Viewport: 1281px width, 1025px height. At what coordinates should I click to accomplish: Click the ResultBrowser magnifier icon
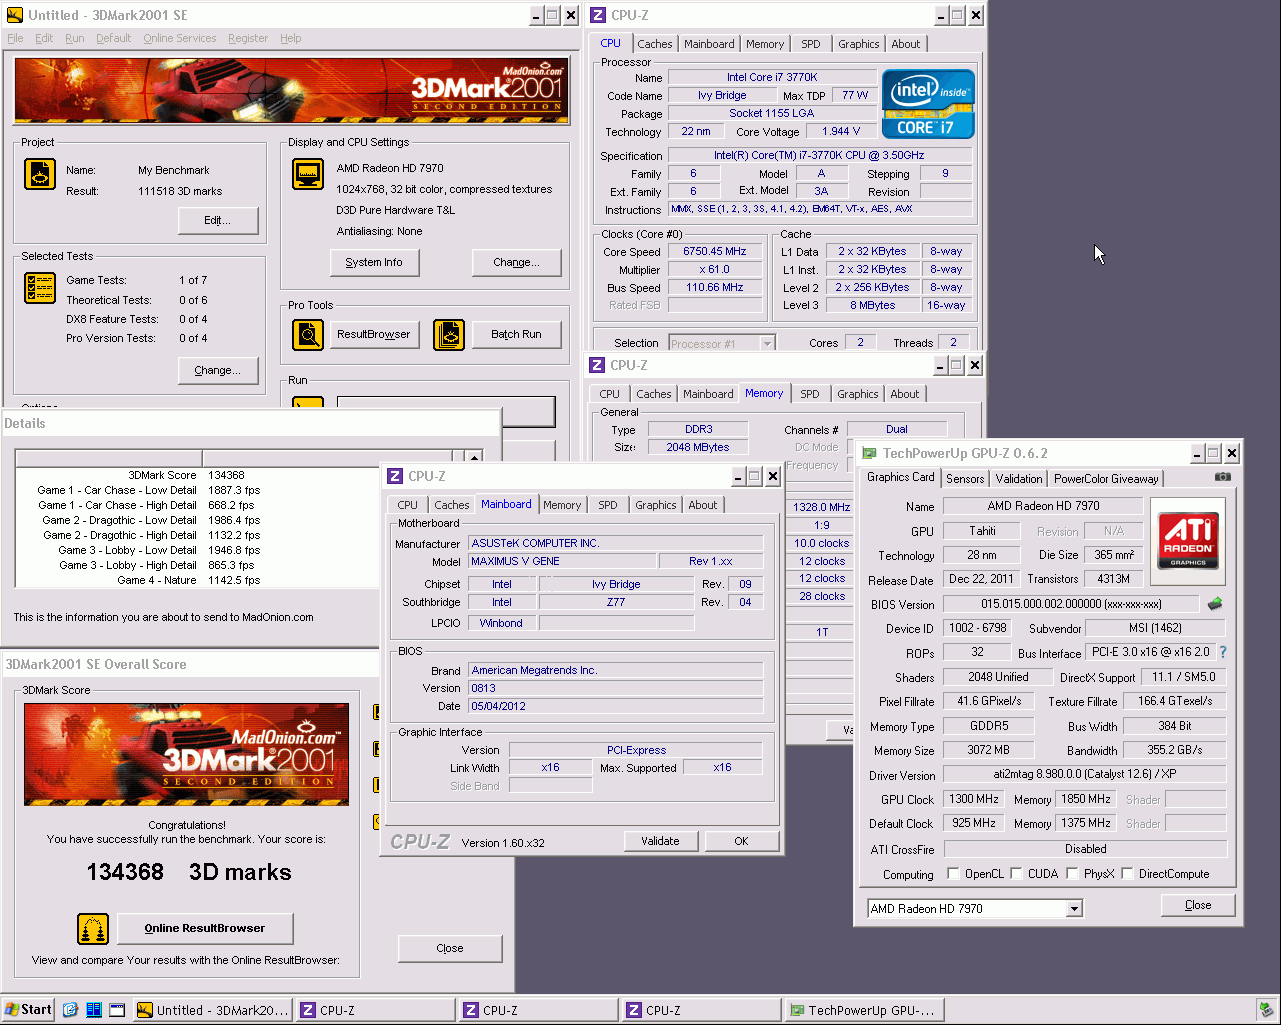308,335
